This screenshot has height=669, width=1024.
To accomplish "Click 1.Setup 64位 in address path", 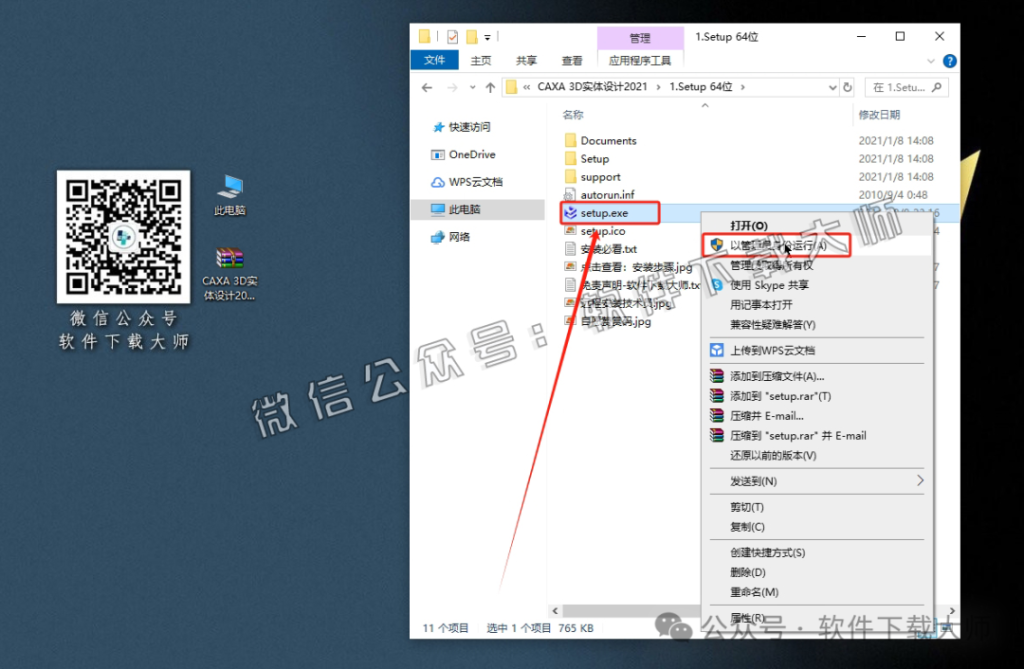I will click(x=701, y=87).
